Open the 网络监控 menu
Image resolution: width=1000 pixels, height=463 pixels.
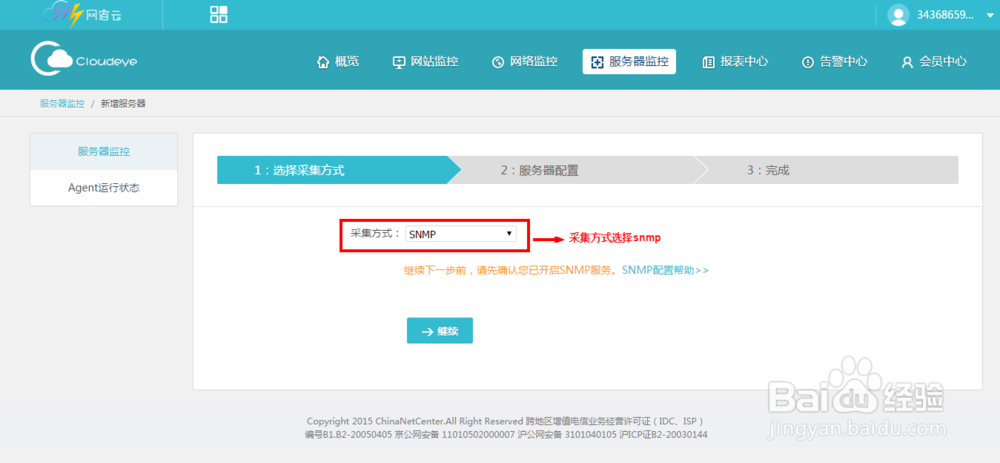[x=525, y=62]
